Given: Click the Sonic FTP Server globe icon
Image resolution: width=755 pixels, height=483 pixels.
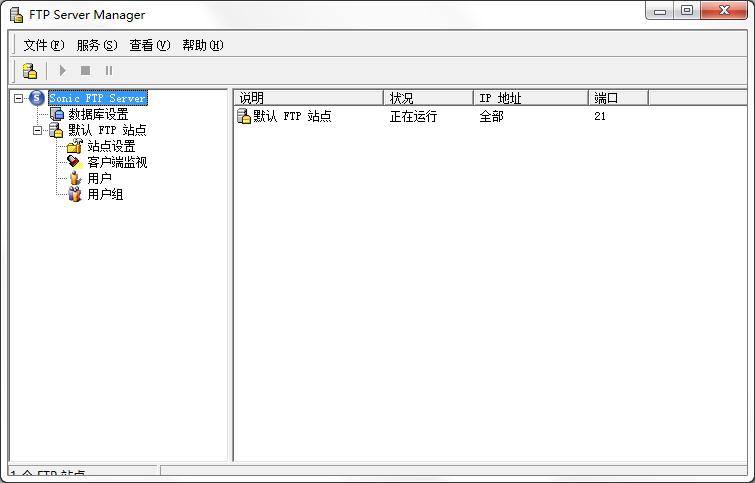Looking at the screenshot, I should click(37, 98).
